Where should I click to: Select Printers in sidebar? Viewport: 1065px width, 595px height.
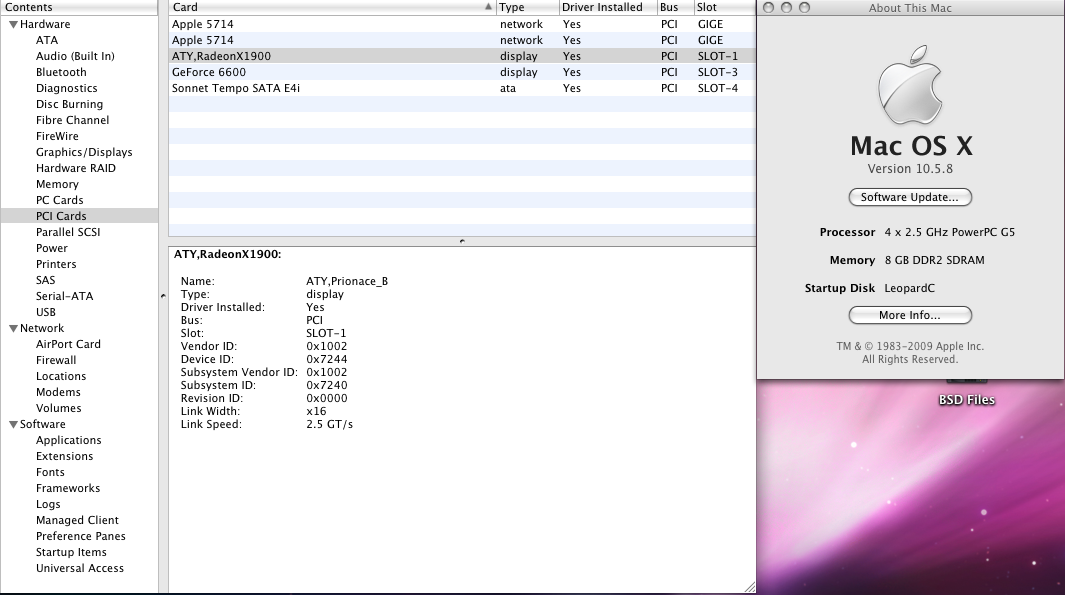coord(56,264)
